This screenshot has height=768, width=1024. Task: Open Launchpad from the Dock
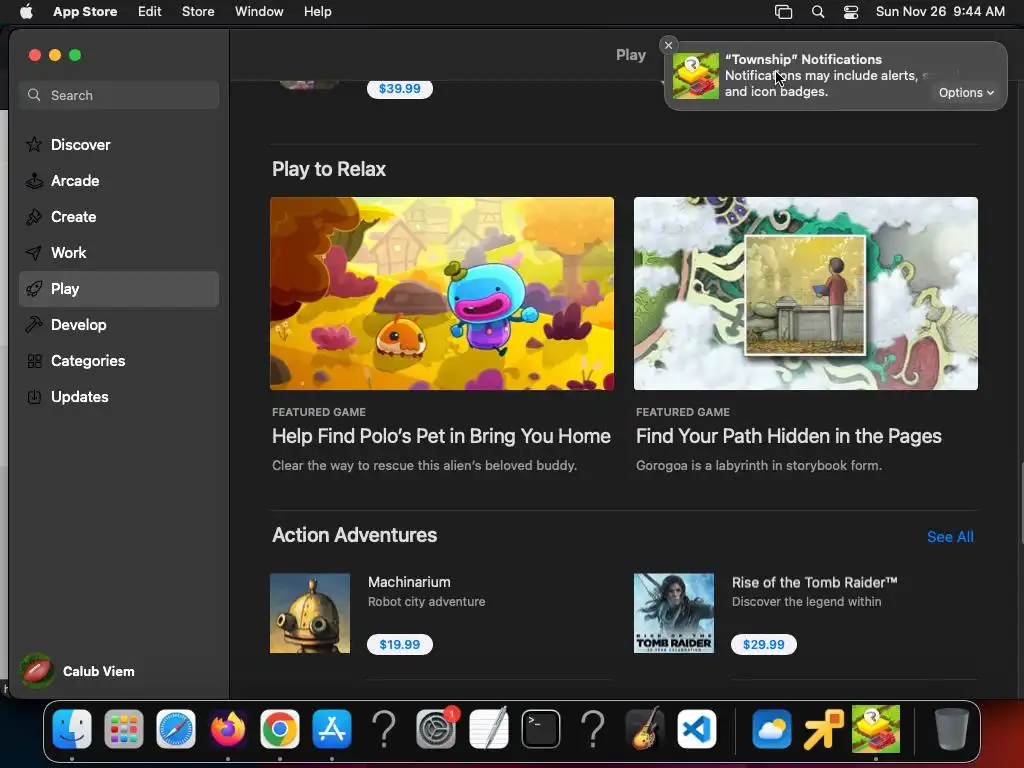tap(123, 729)
